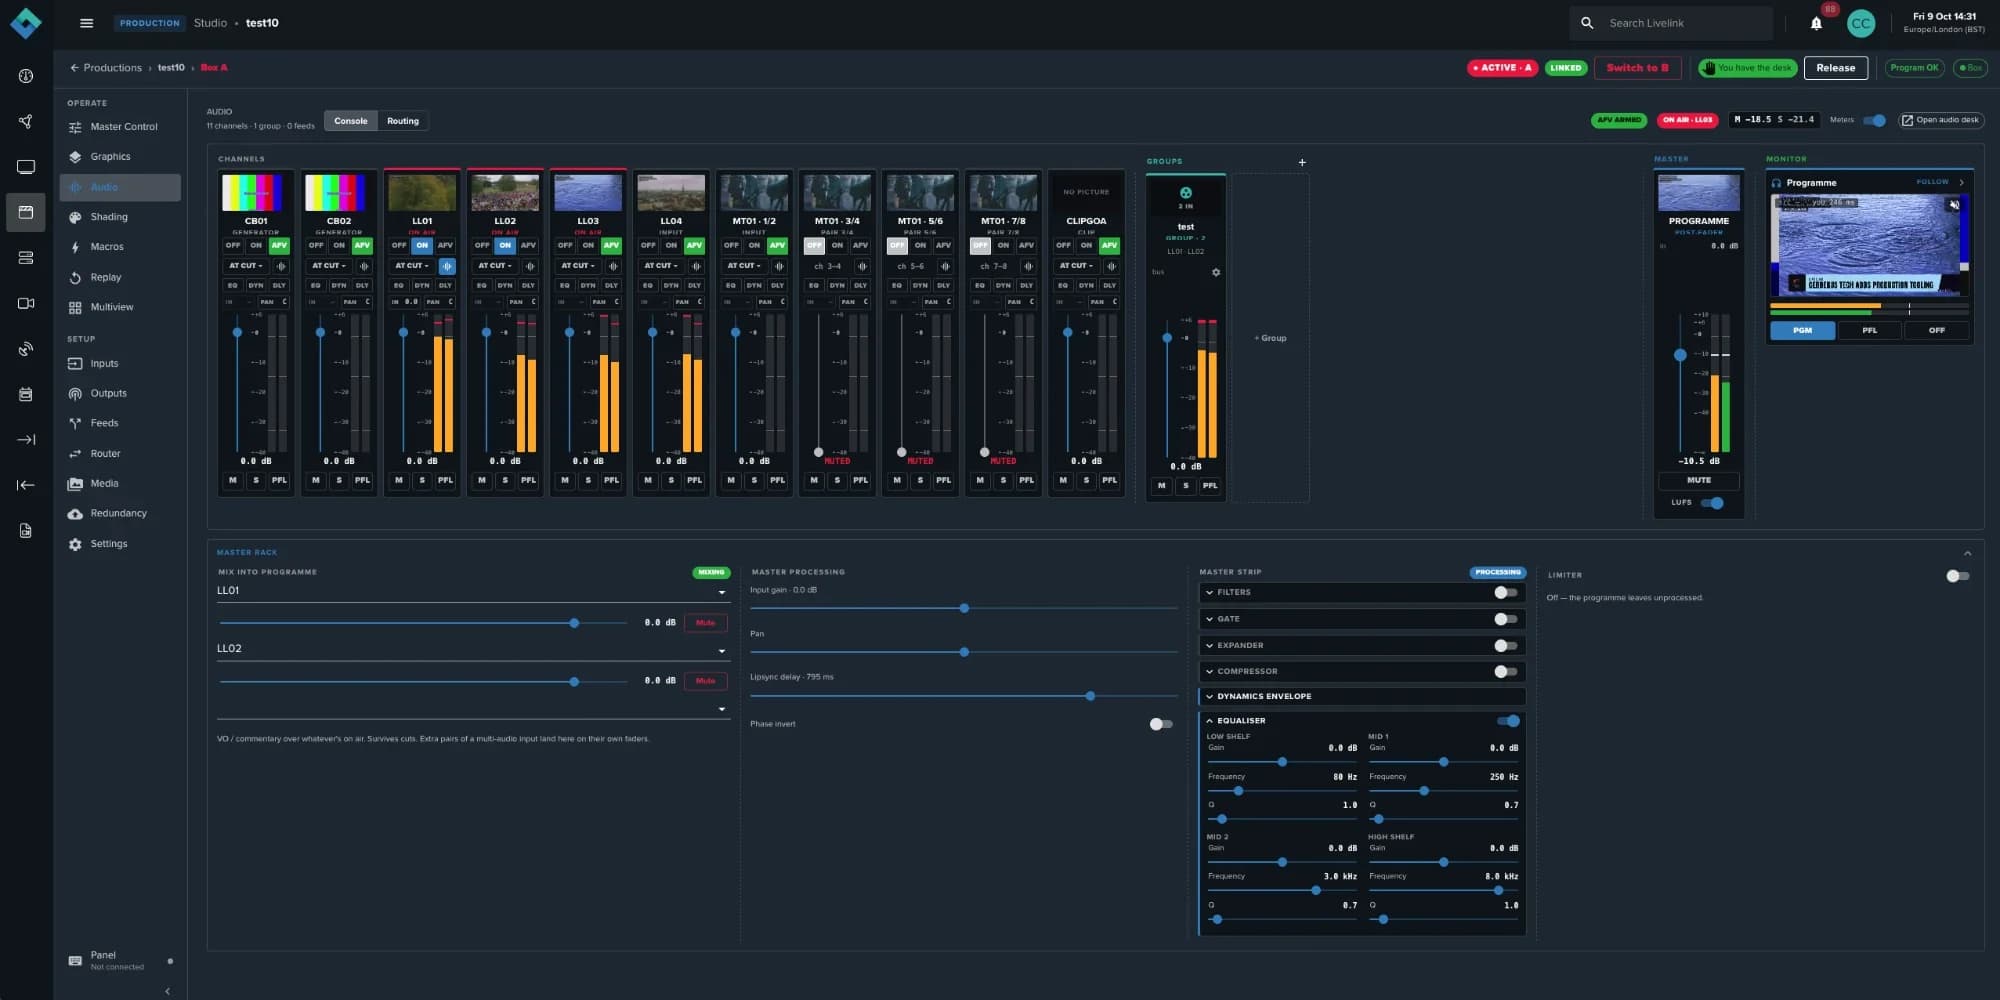
Task: Open audio desk in new window
Action: [1941, 120]
